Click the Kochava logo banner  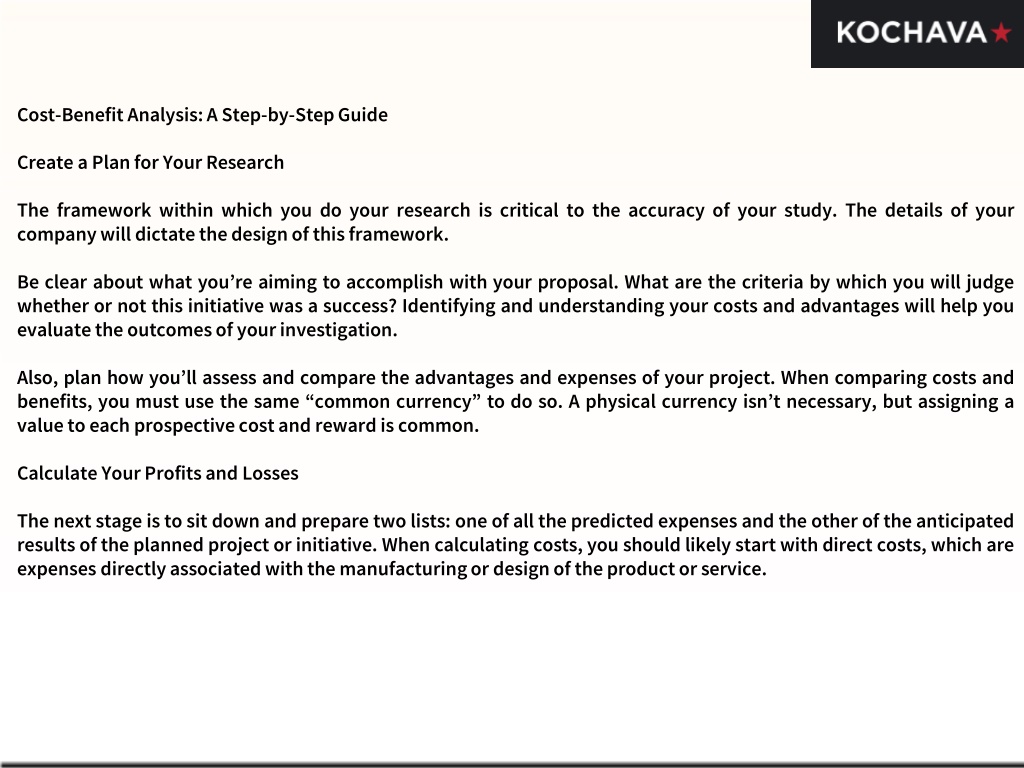(x=917, y=33)
